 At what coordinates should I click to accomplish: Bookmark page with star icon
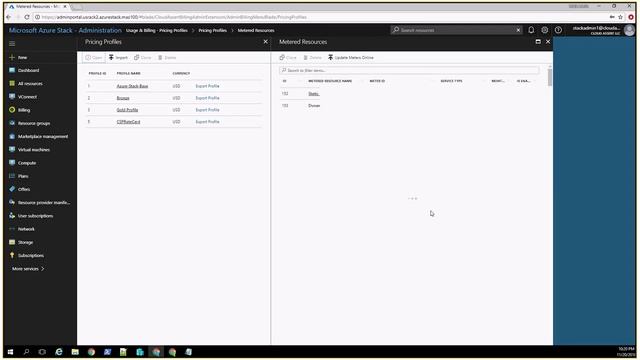620,17
